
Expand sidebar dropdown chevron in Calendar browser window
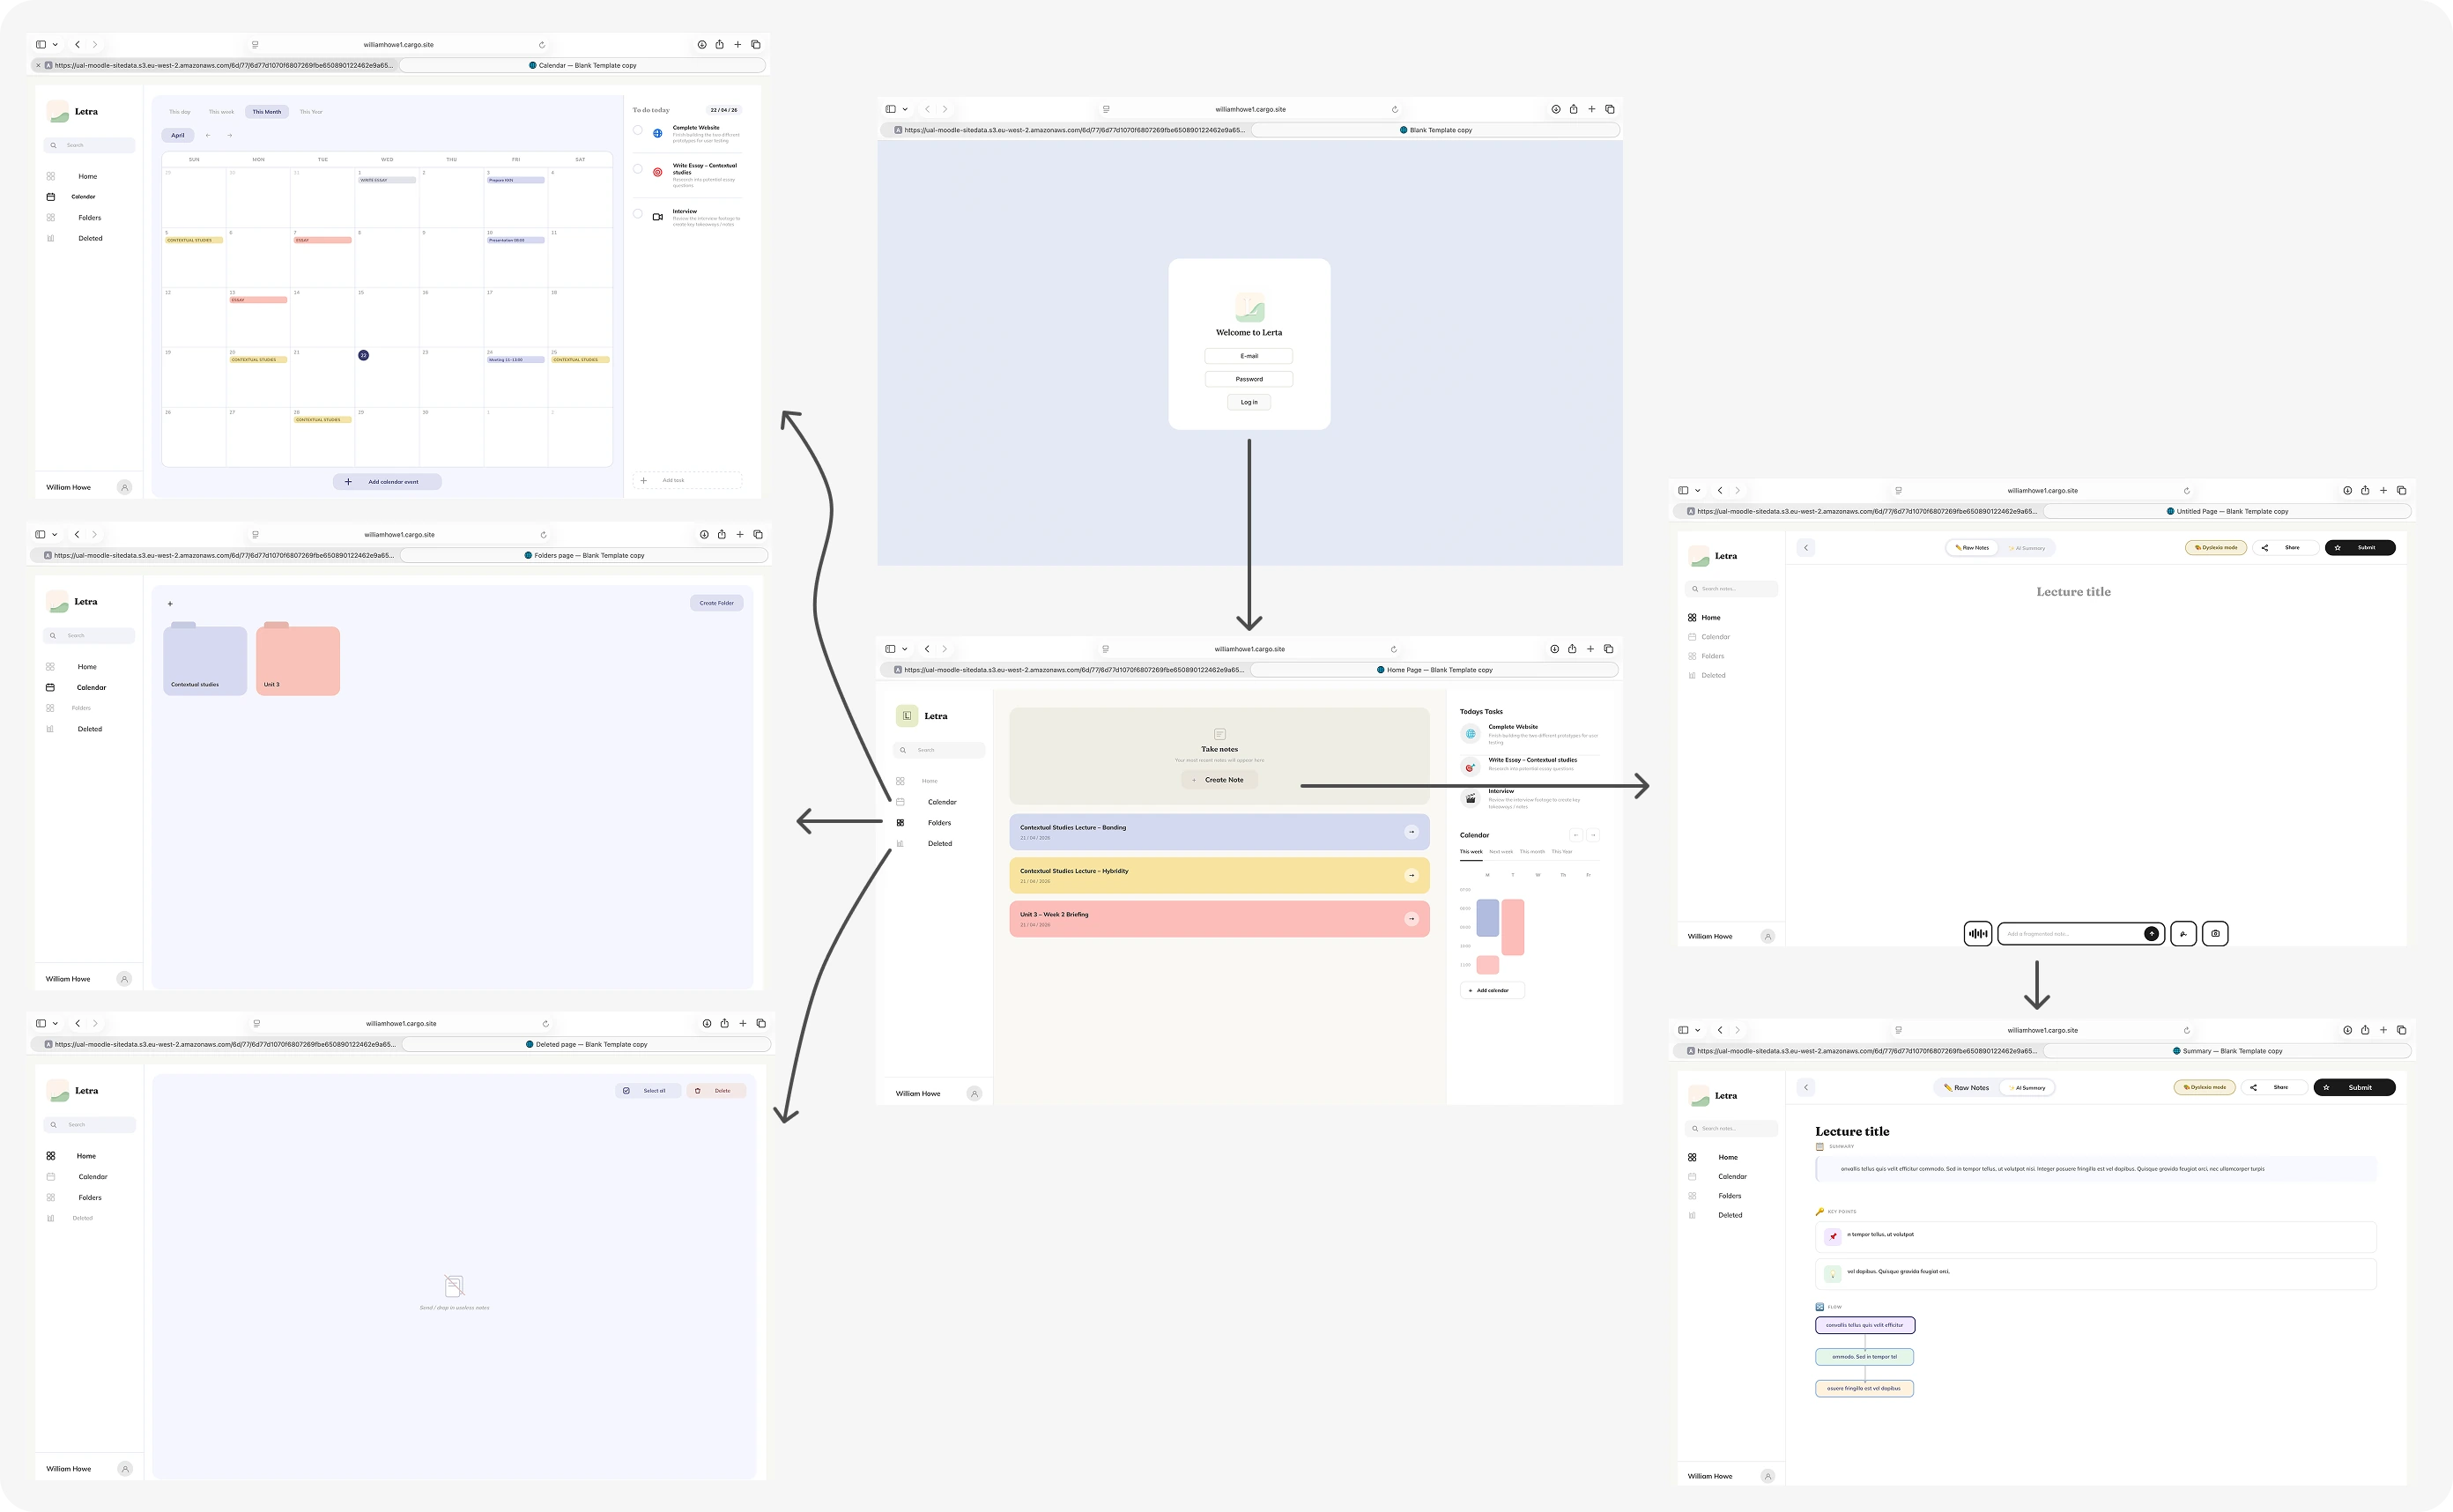coord(55,44)
